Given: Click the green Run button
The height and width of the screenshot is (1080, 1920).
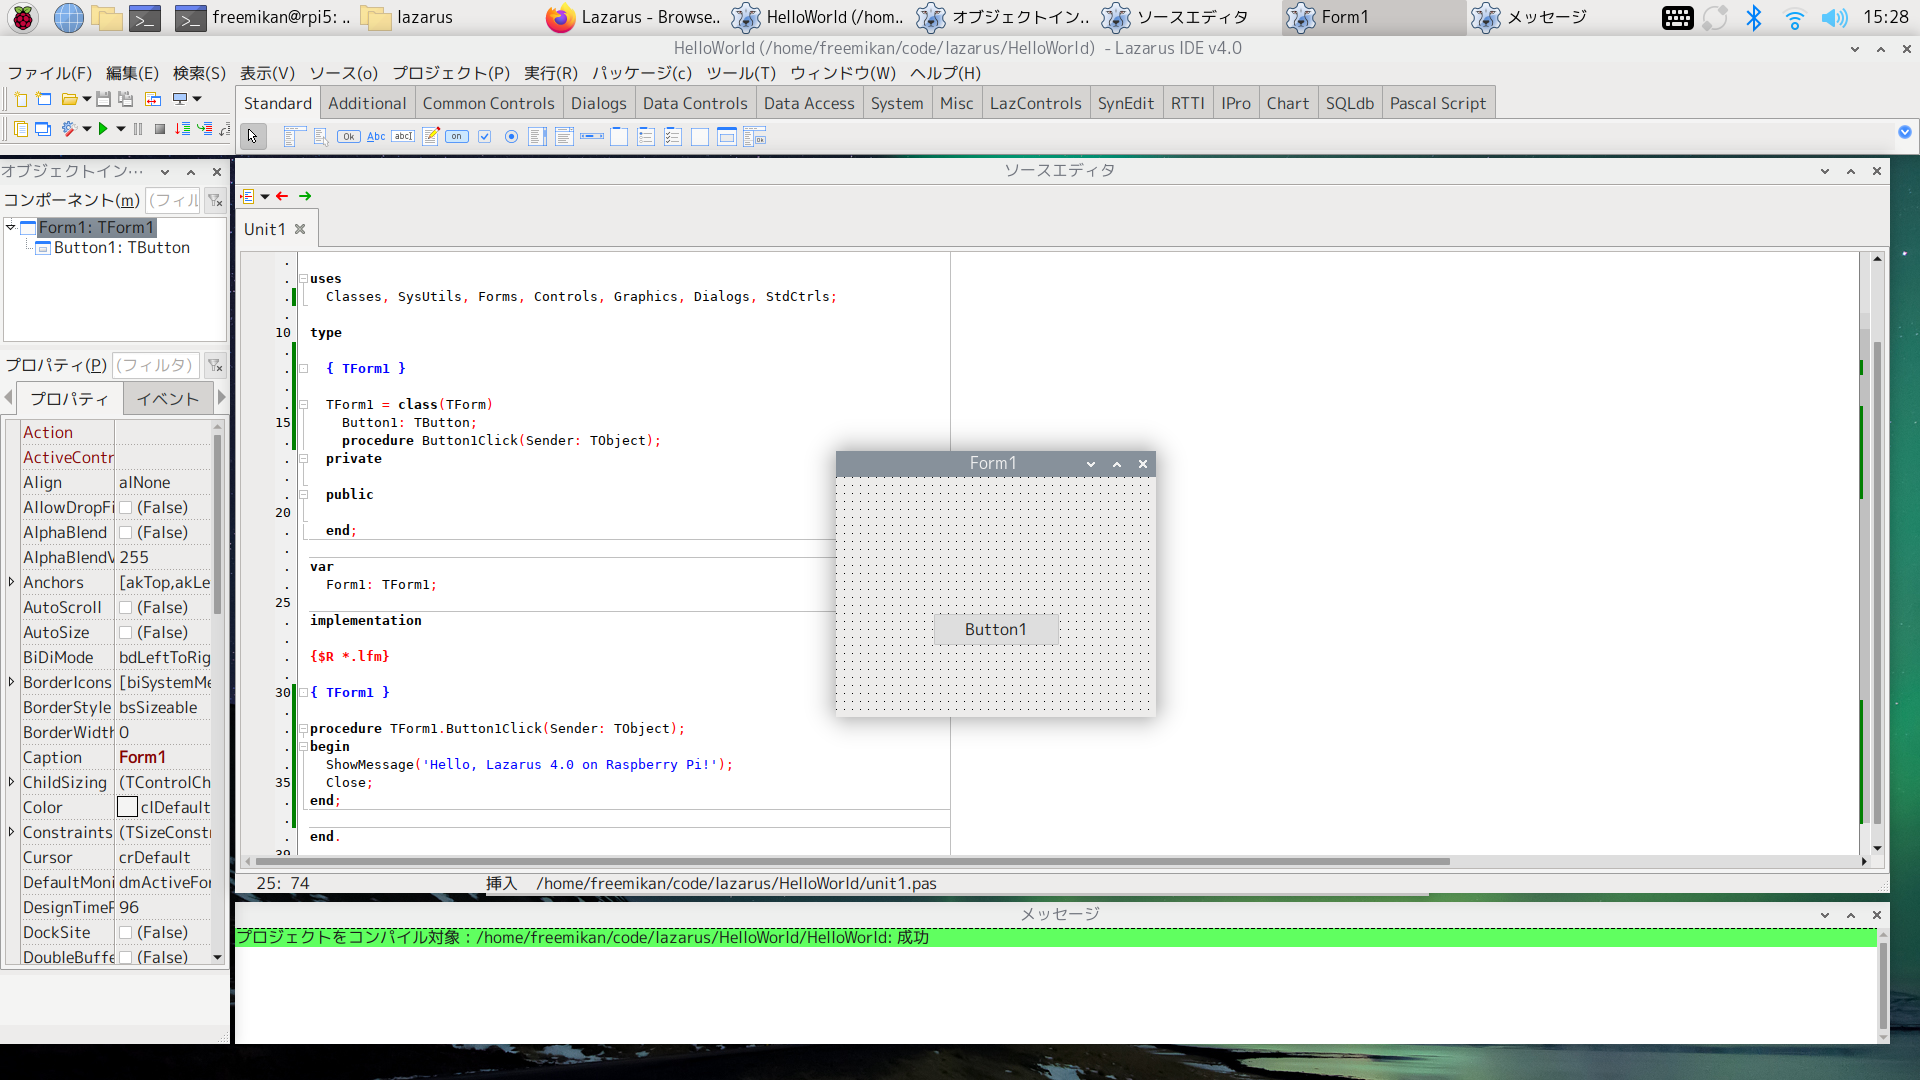Looking at the screenshot, I should (x=103, y=128).
